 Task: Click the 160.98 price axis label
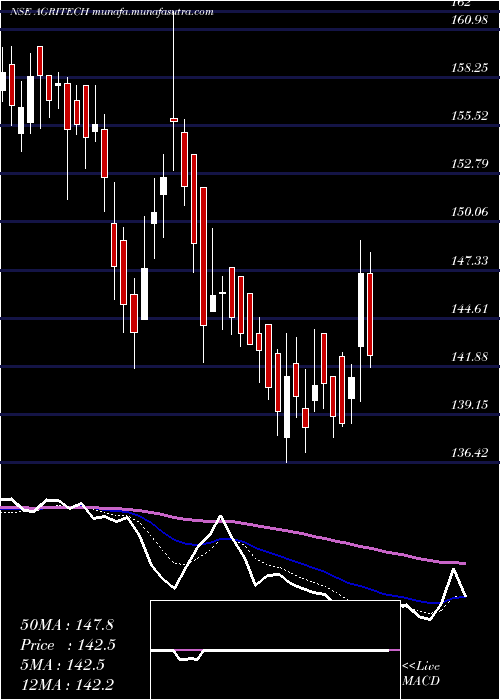[x=469, y=20]
